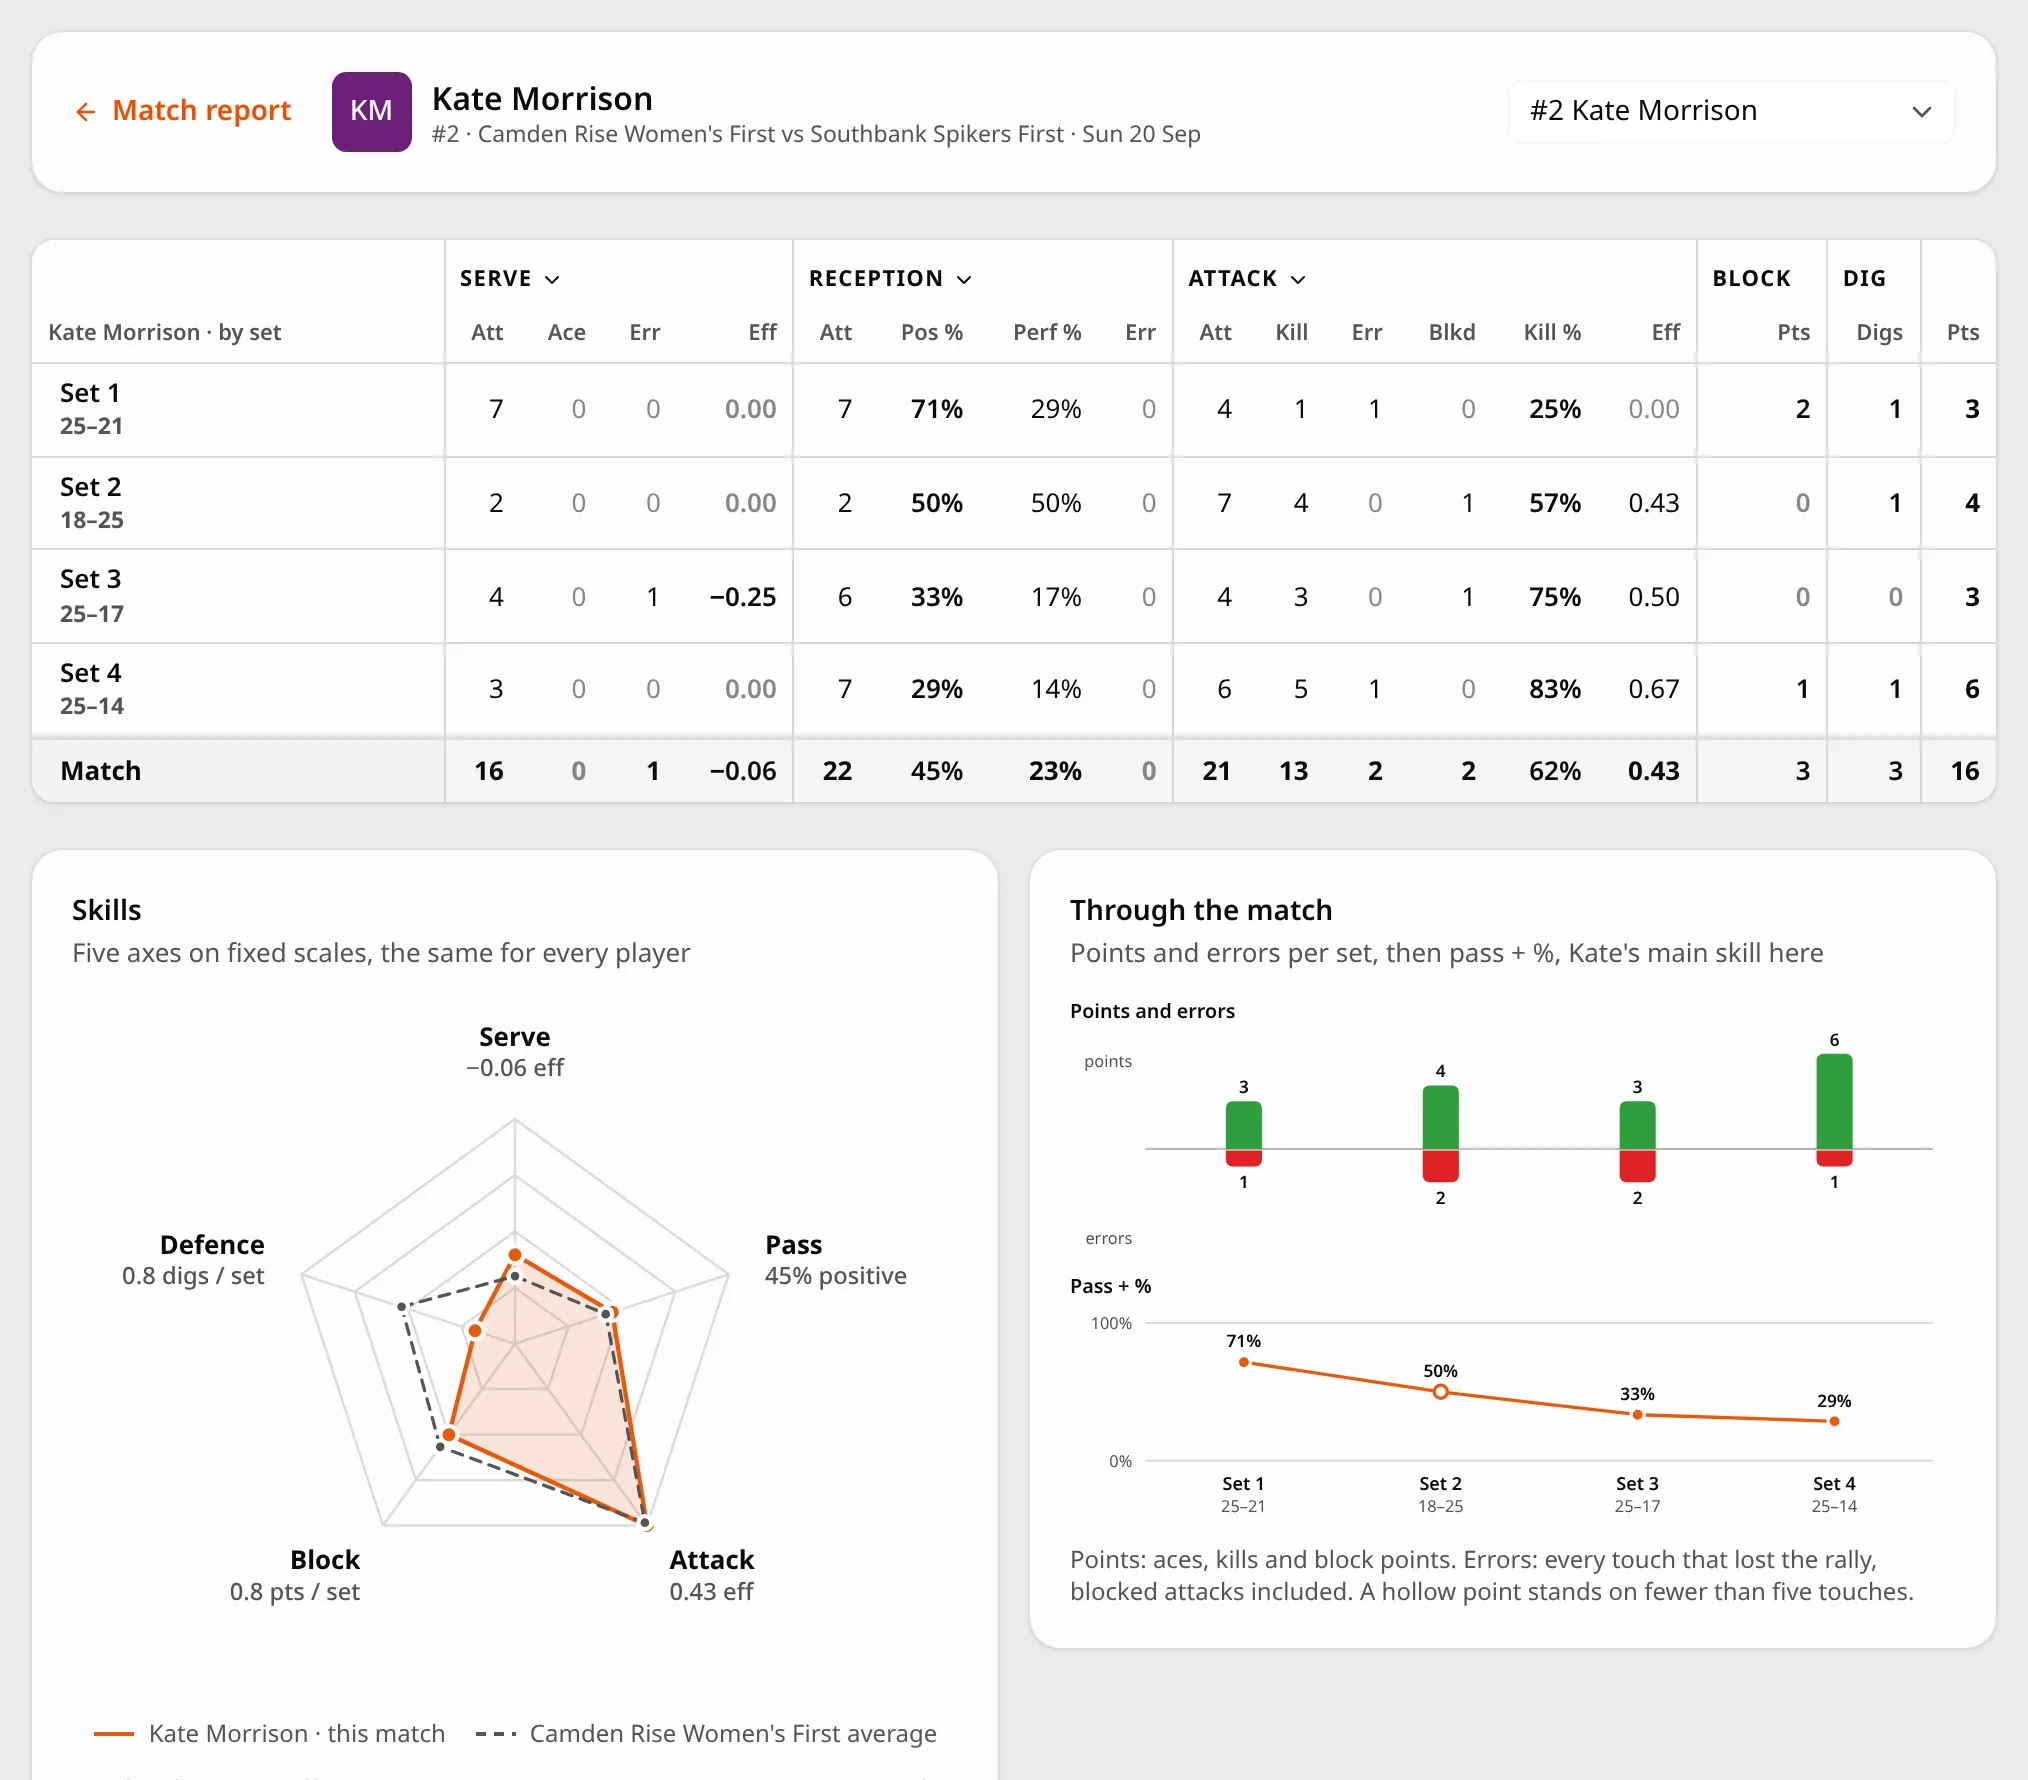
Task: Click match kill percentage 62%
Action: (1554, 771)
